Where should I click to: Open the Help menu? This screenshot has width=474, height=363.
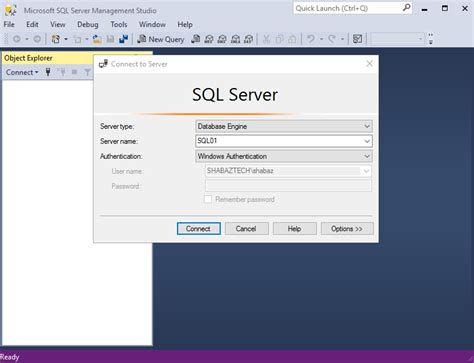[x=185, y=25]
